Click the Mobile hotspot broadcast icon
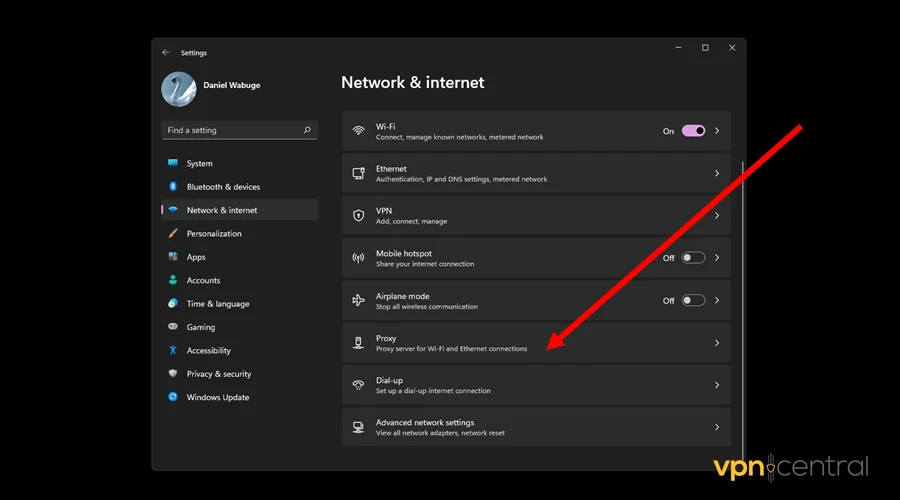Screen dimensions: 900x500 point(358,258)
